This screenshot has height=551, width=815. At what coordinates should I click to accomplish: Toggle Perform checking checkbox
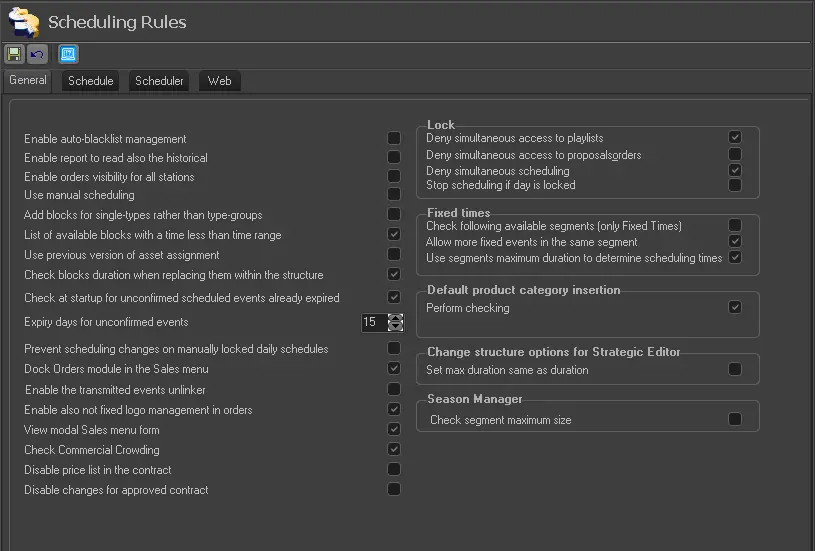point(735,307)
